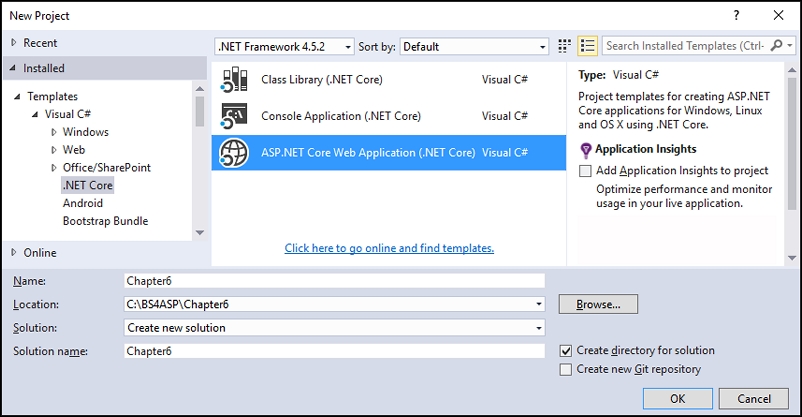Viewport: 802px width, 417px height.
Task: Select ASP.NET Core Web Application (.NET Core) template
Action: (389, 152)
